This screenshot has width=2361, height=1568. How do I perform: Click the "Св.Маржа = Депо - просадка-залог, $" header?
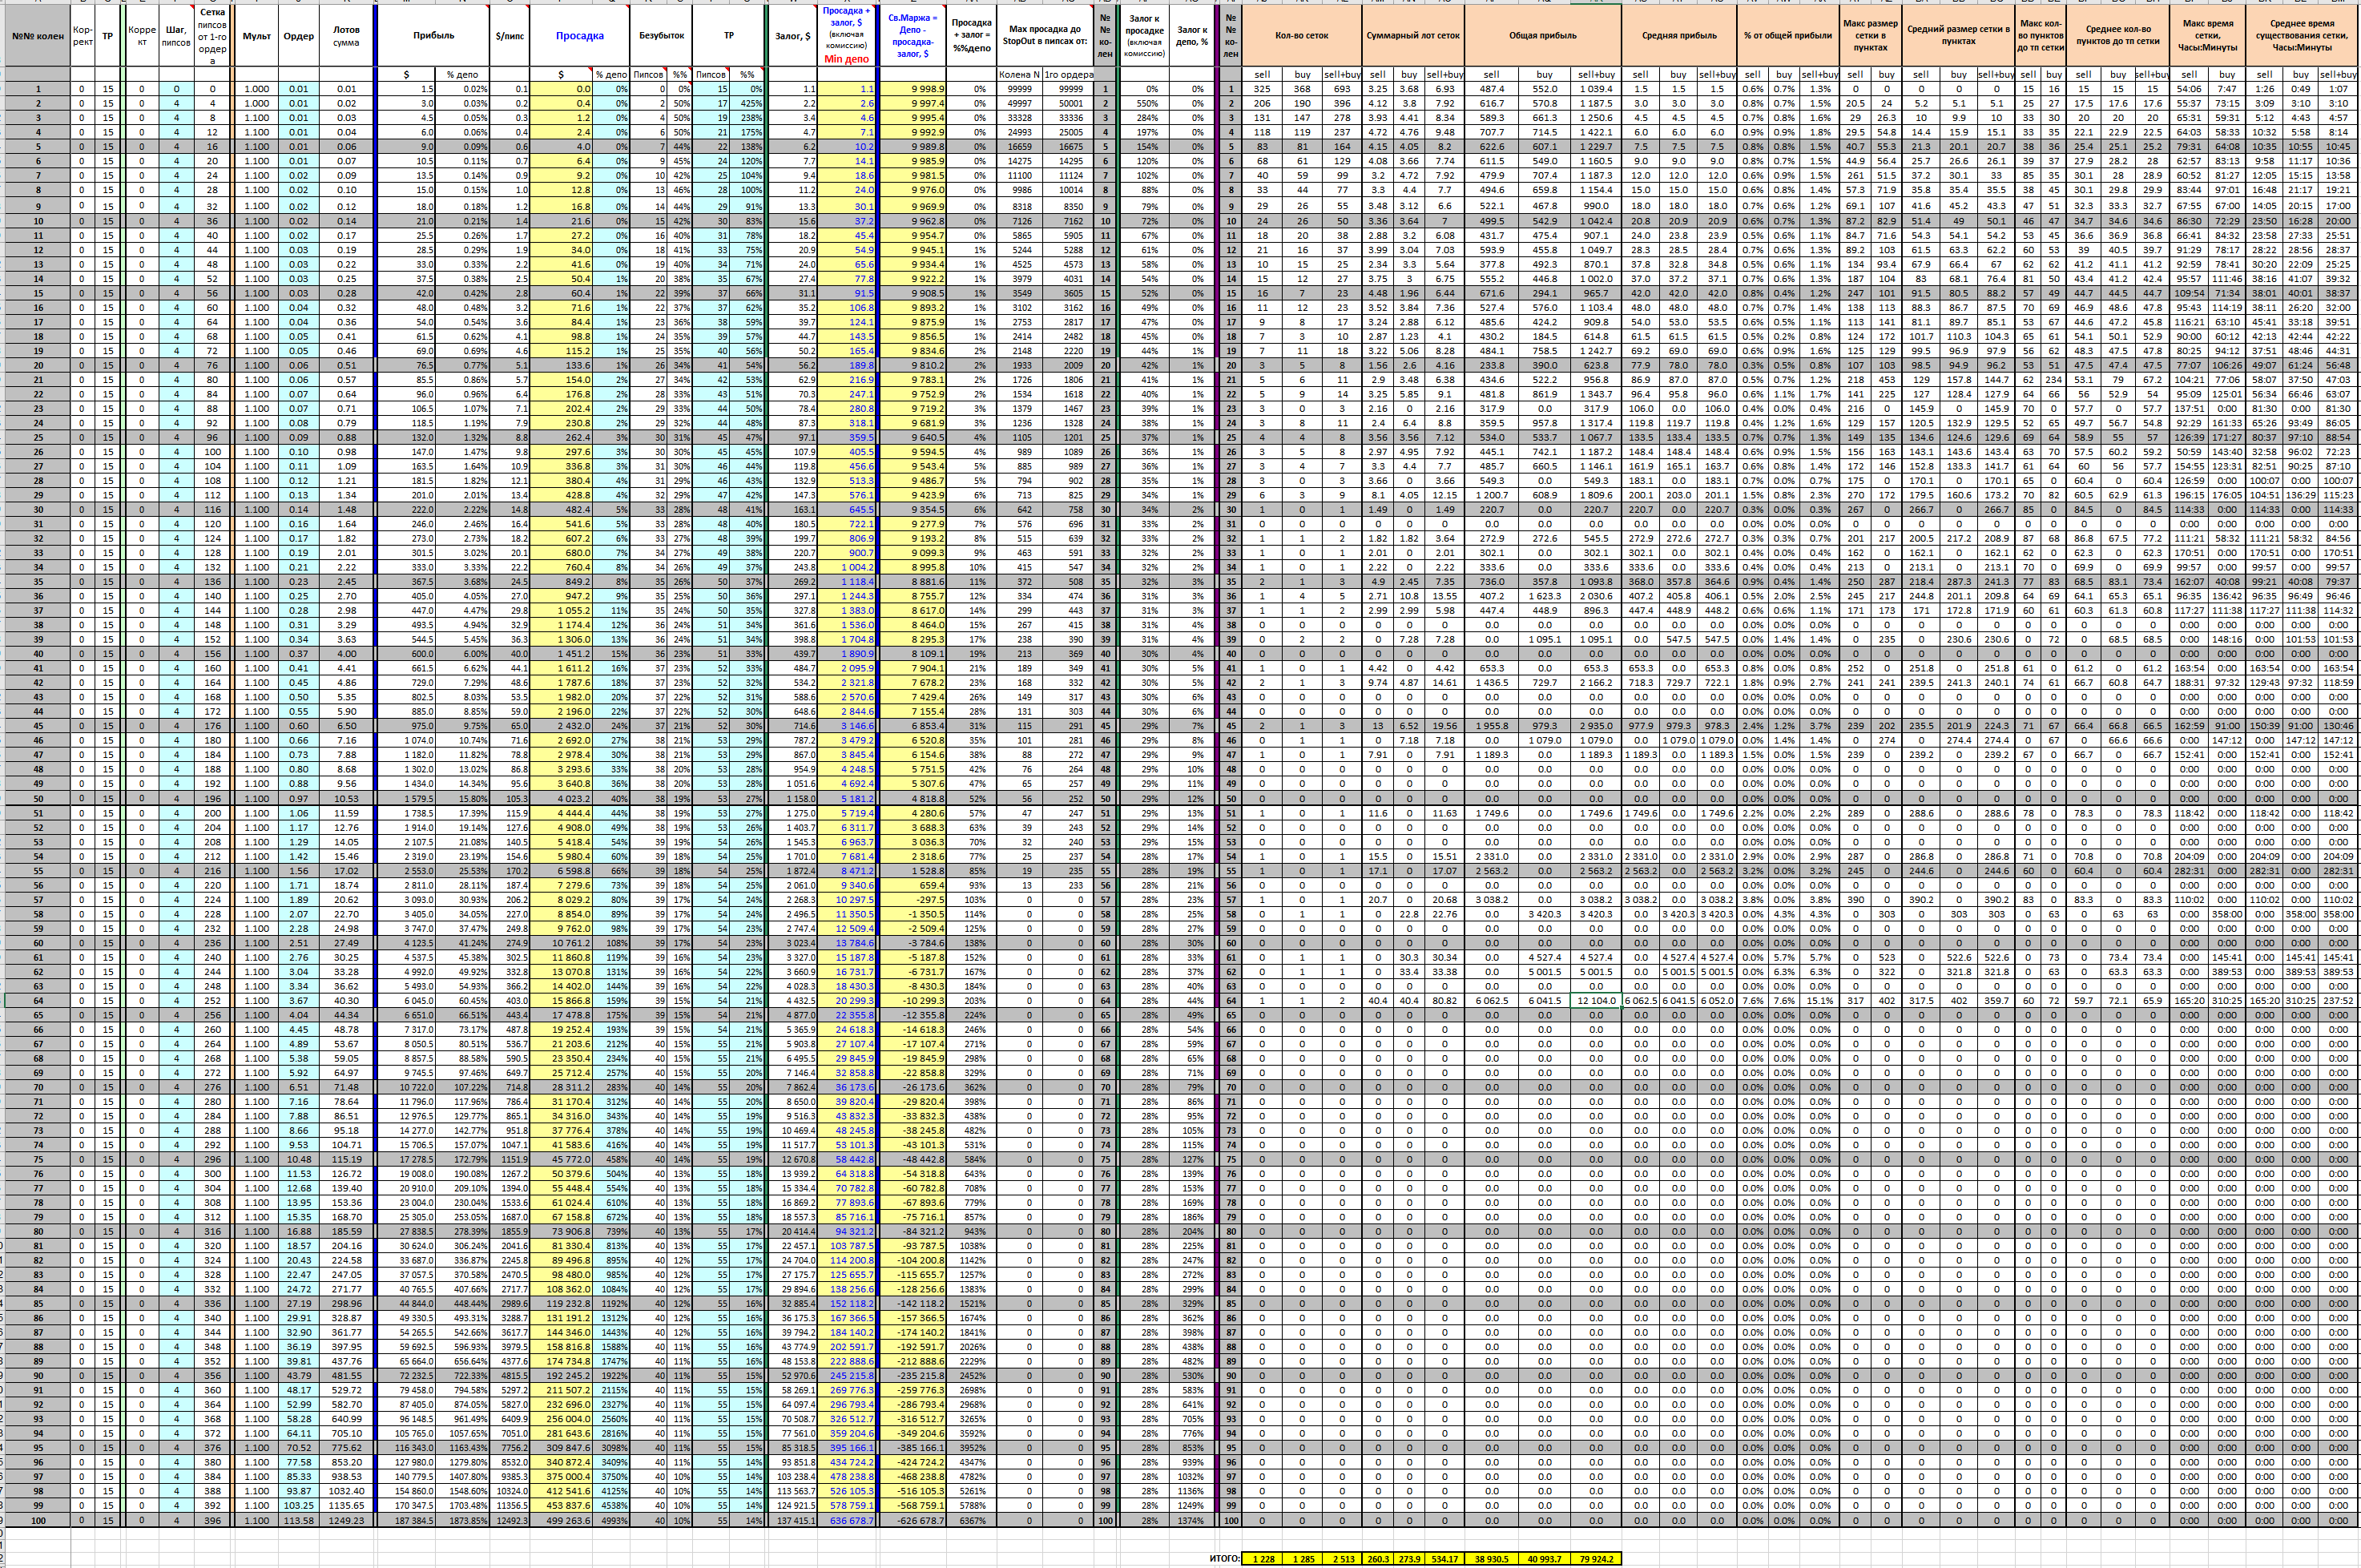click(x=912, y=36)
